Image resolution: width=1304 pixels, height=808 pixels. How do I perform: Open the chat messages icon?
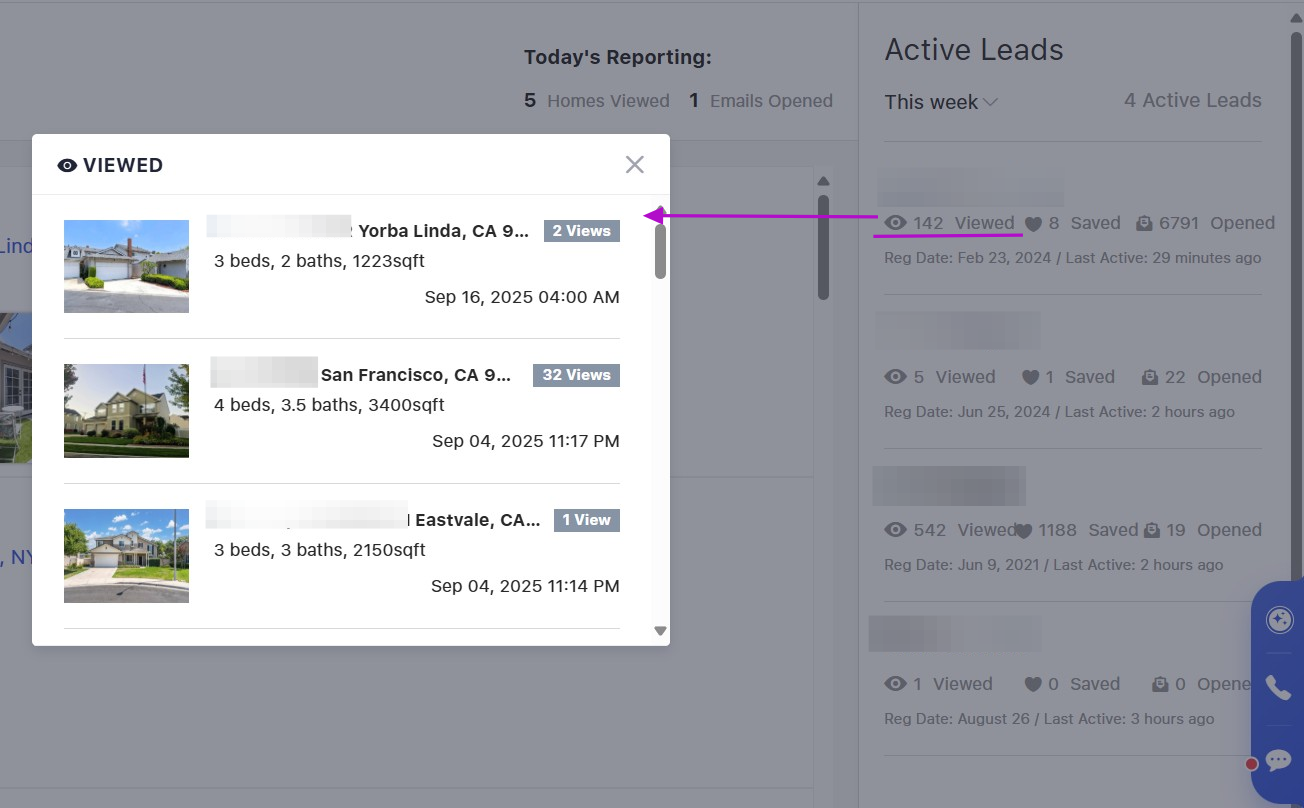click(x=1278, y=760)
